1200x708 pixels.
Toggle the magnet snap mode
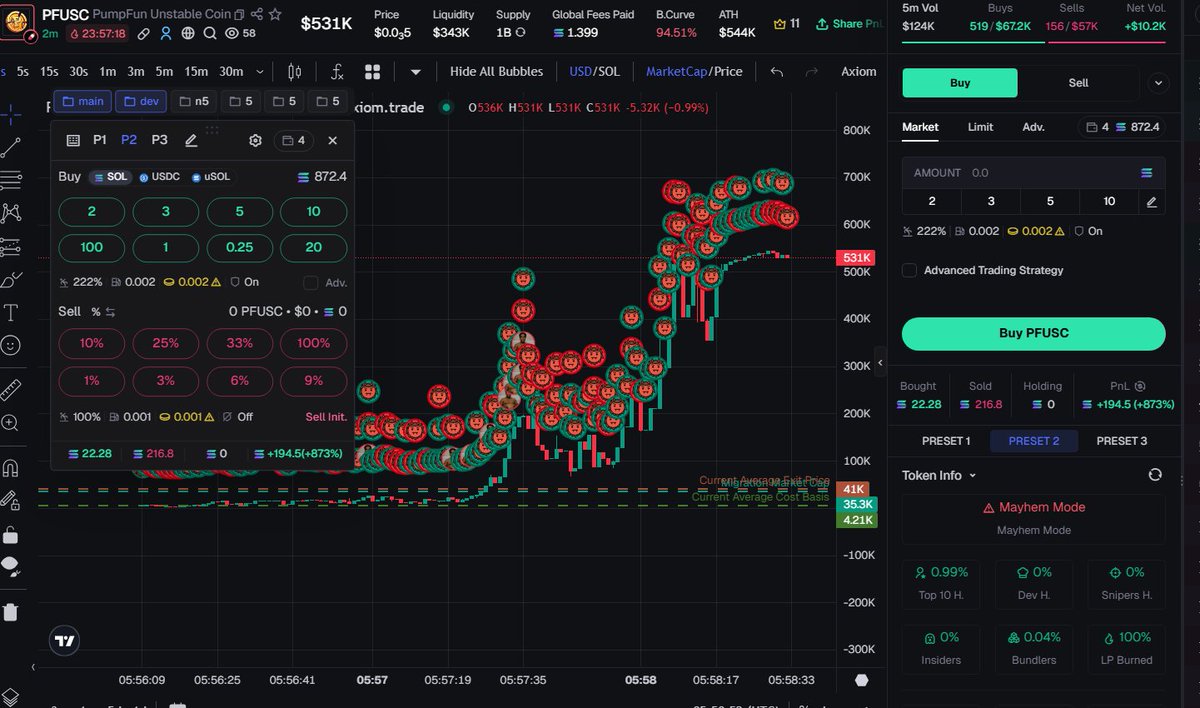coord(11,467)
